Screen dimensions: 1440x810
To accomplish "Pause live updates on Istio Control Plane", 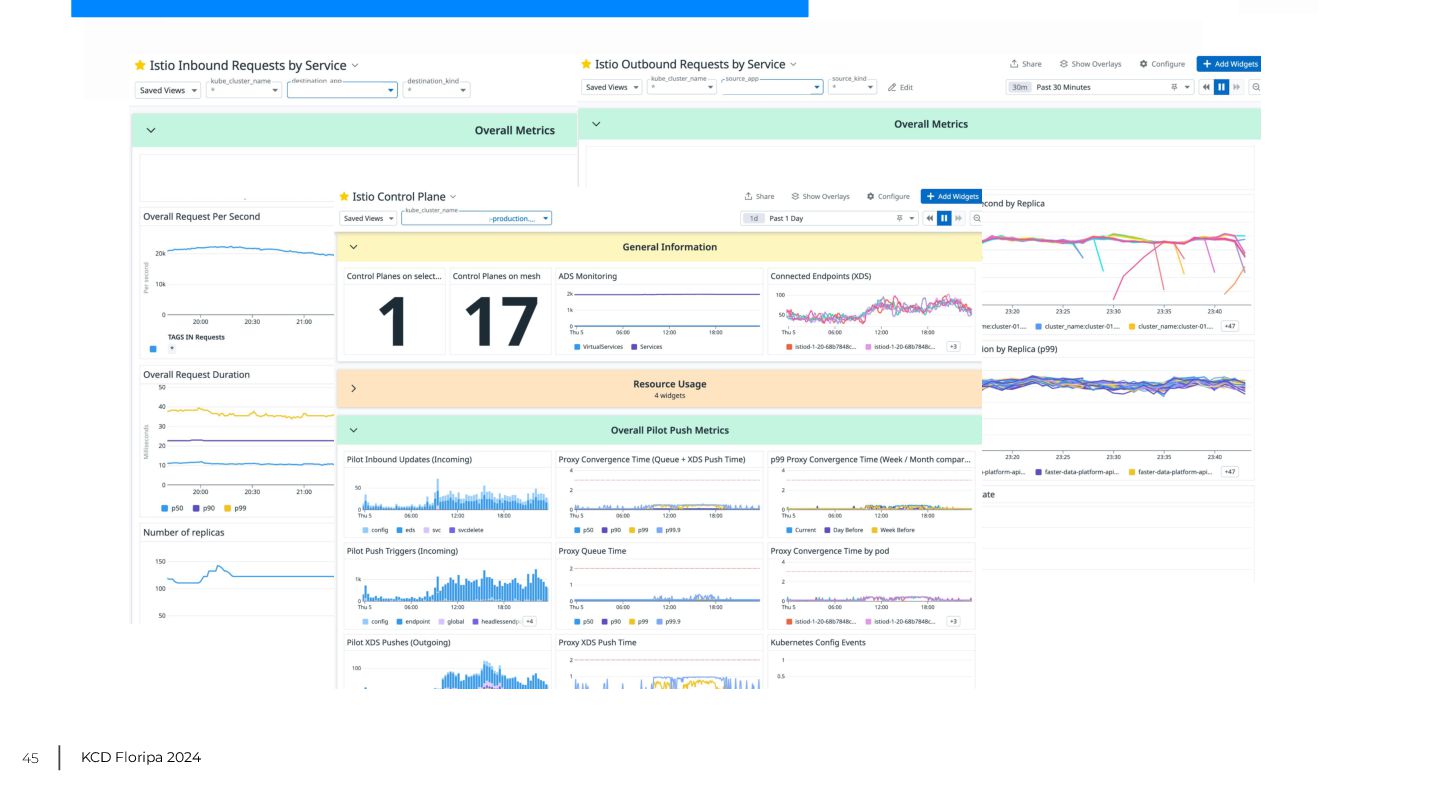I will click(x=944, y=218).
